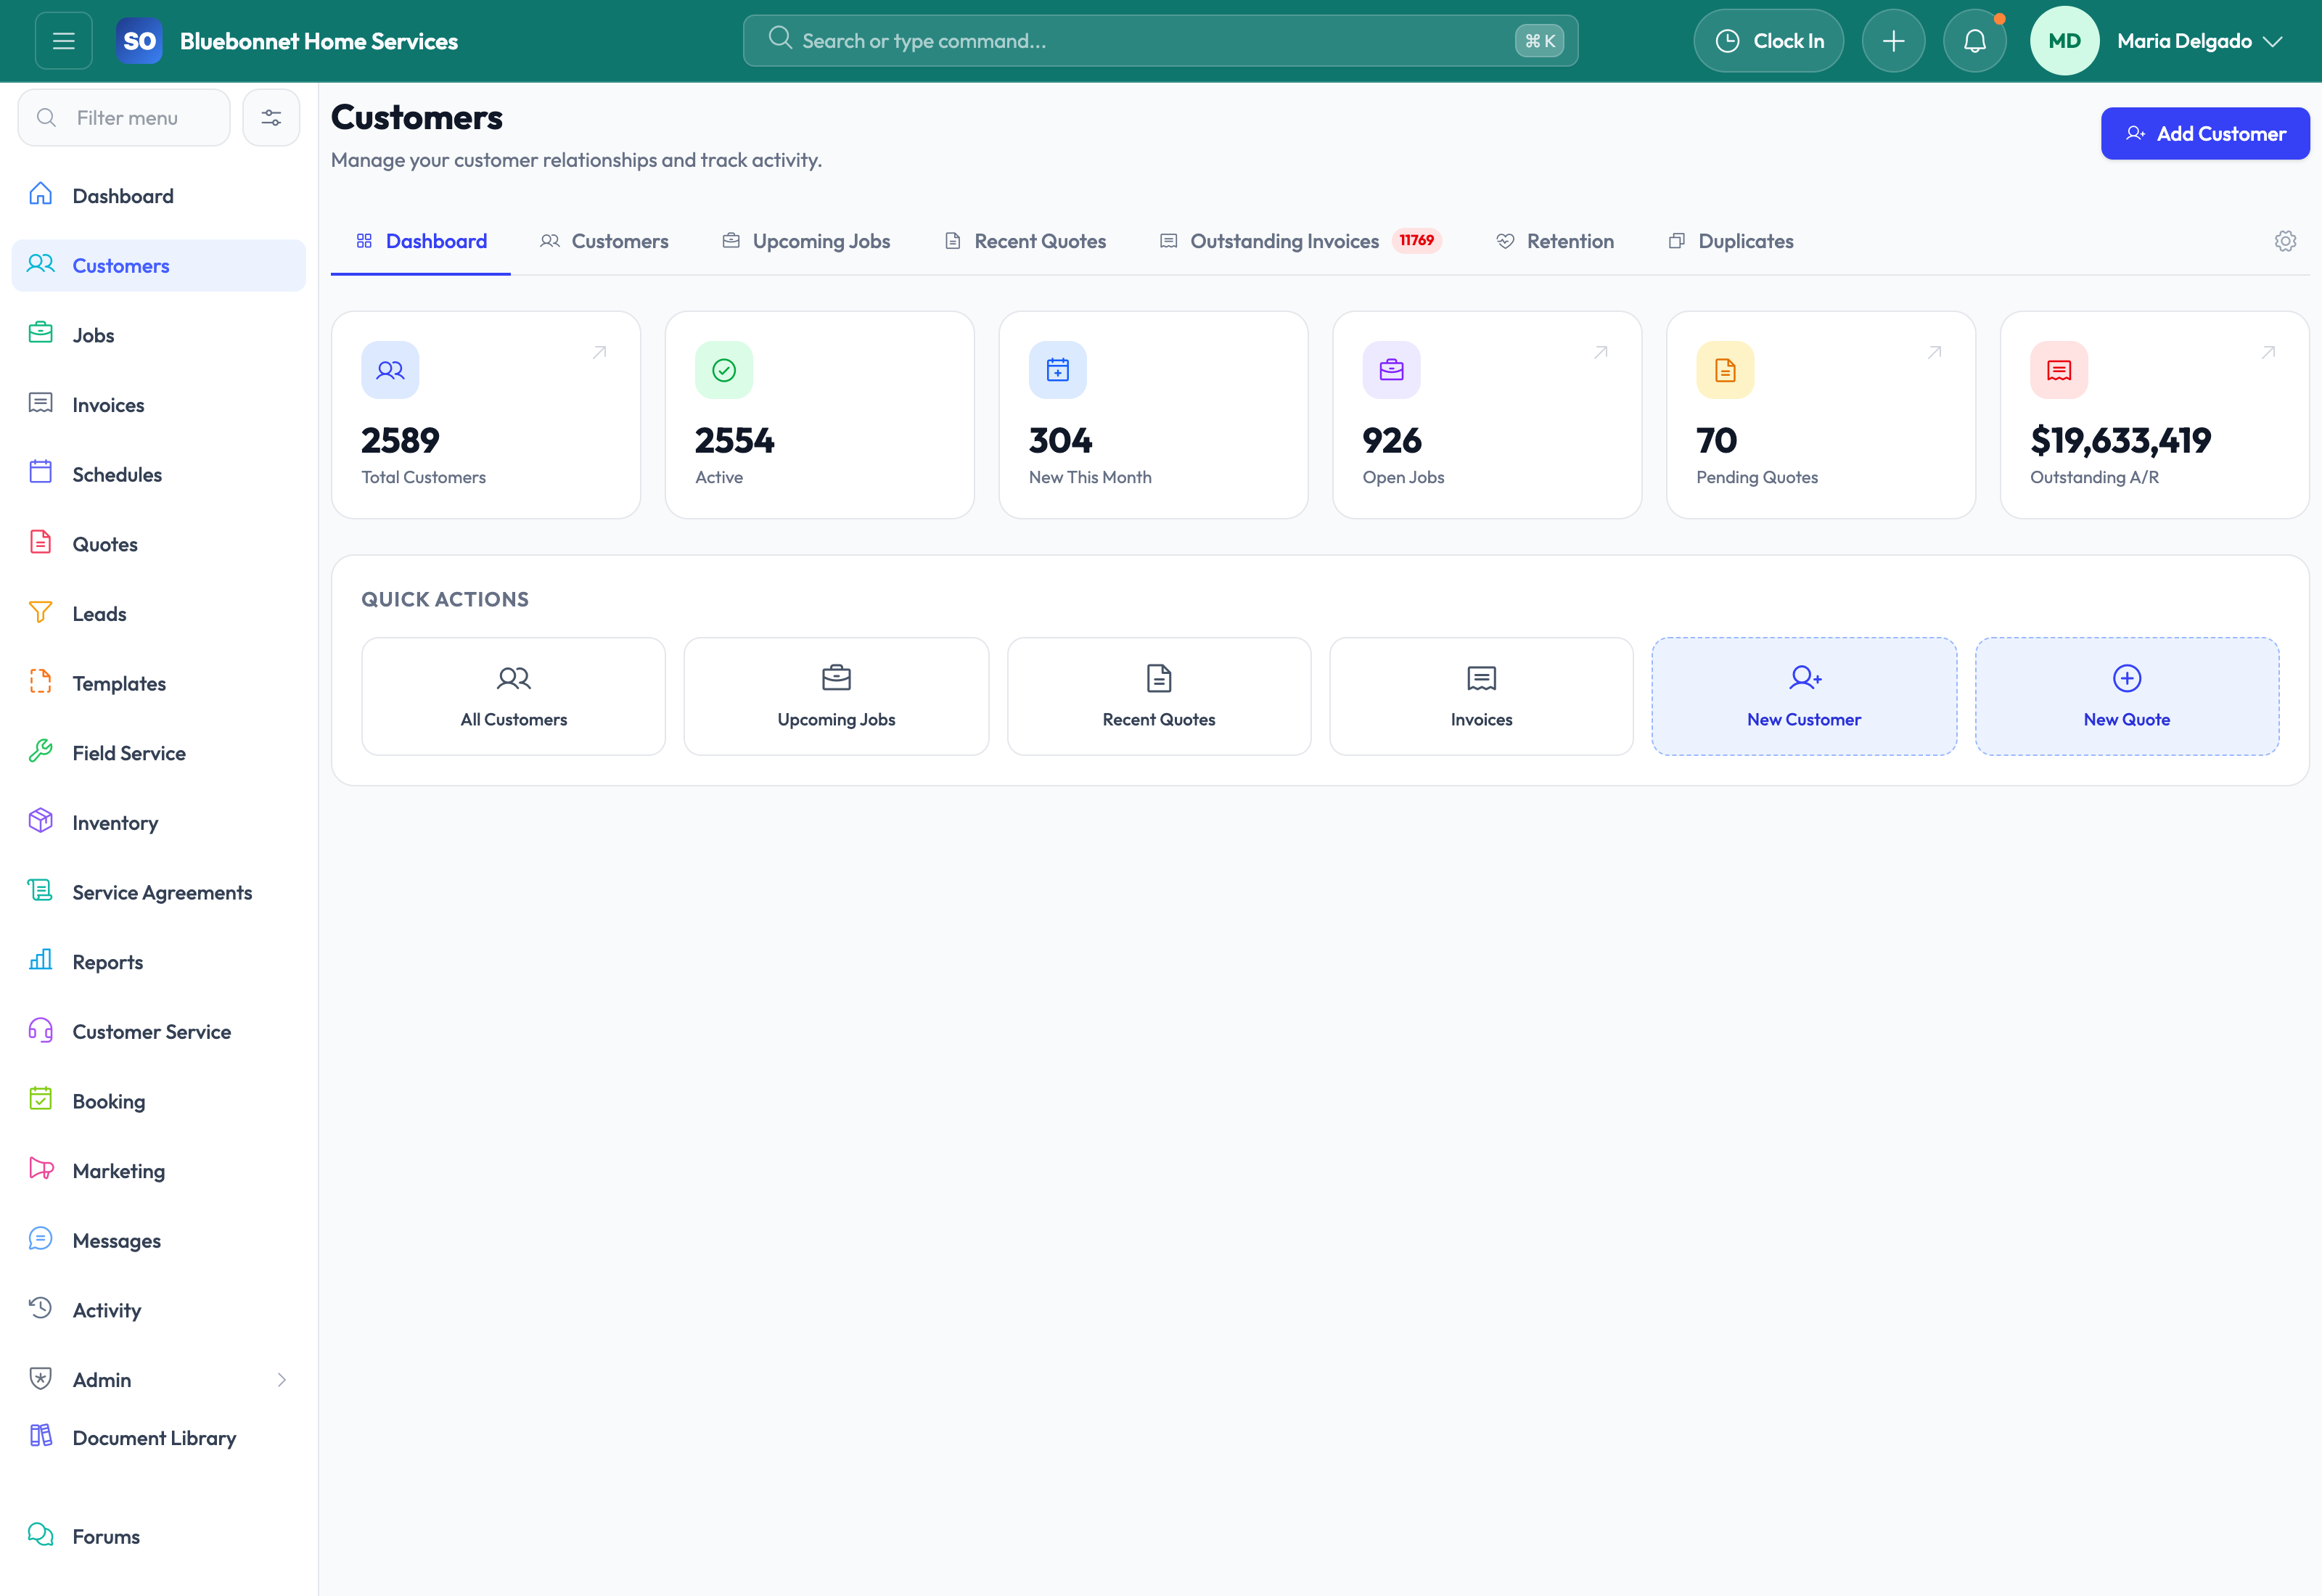Switch to the Retention tab
Screen dimensions: 2322x1596
tap(1555, 241)
